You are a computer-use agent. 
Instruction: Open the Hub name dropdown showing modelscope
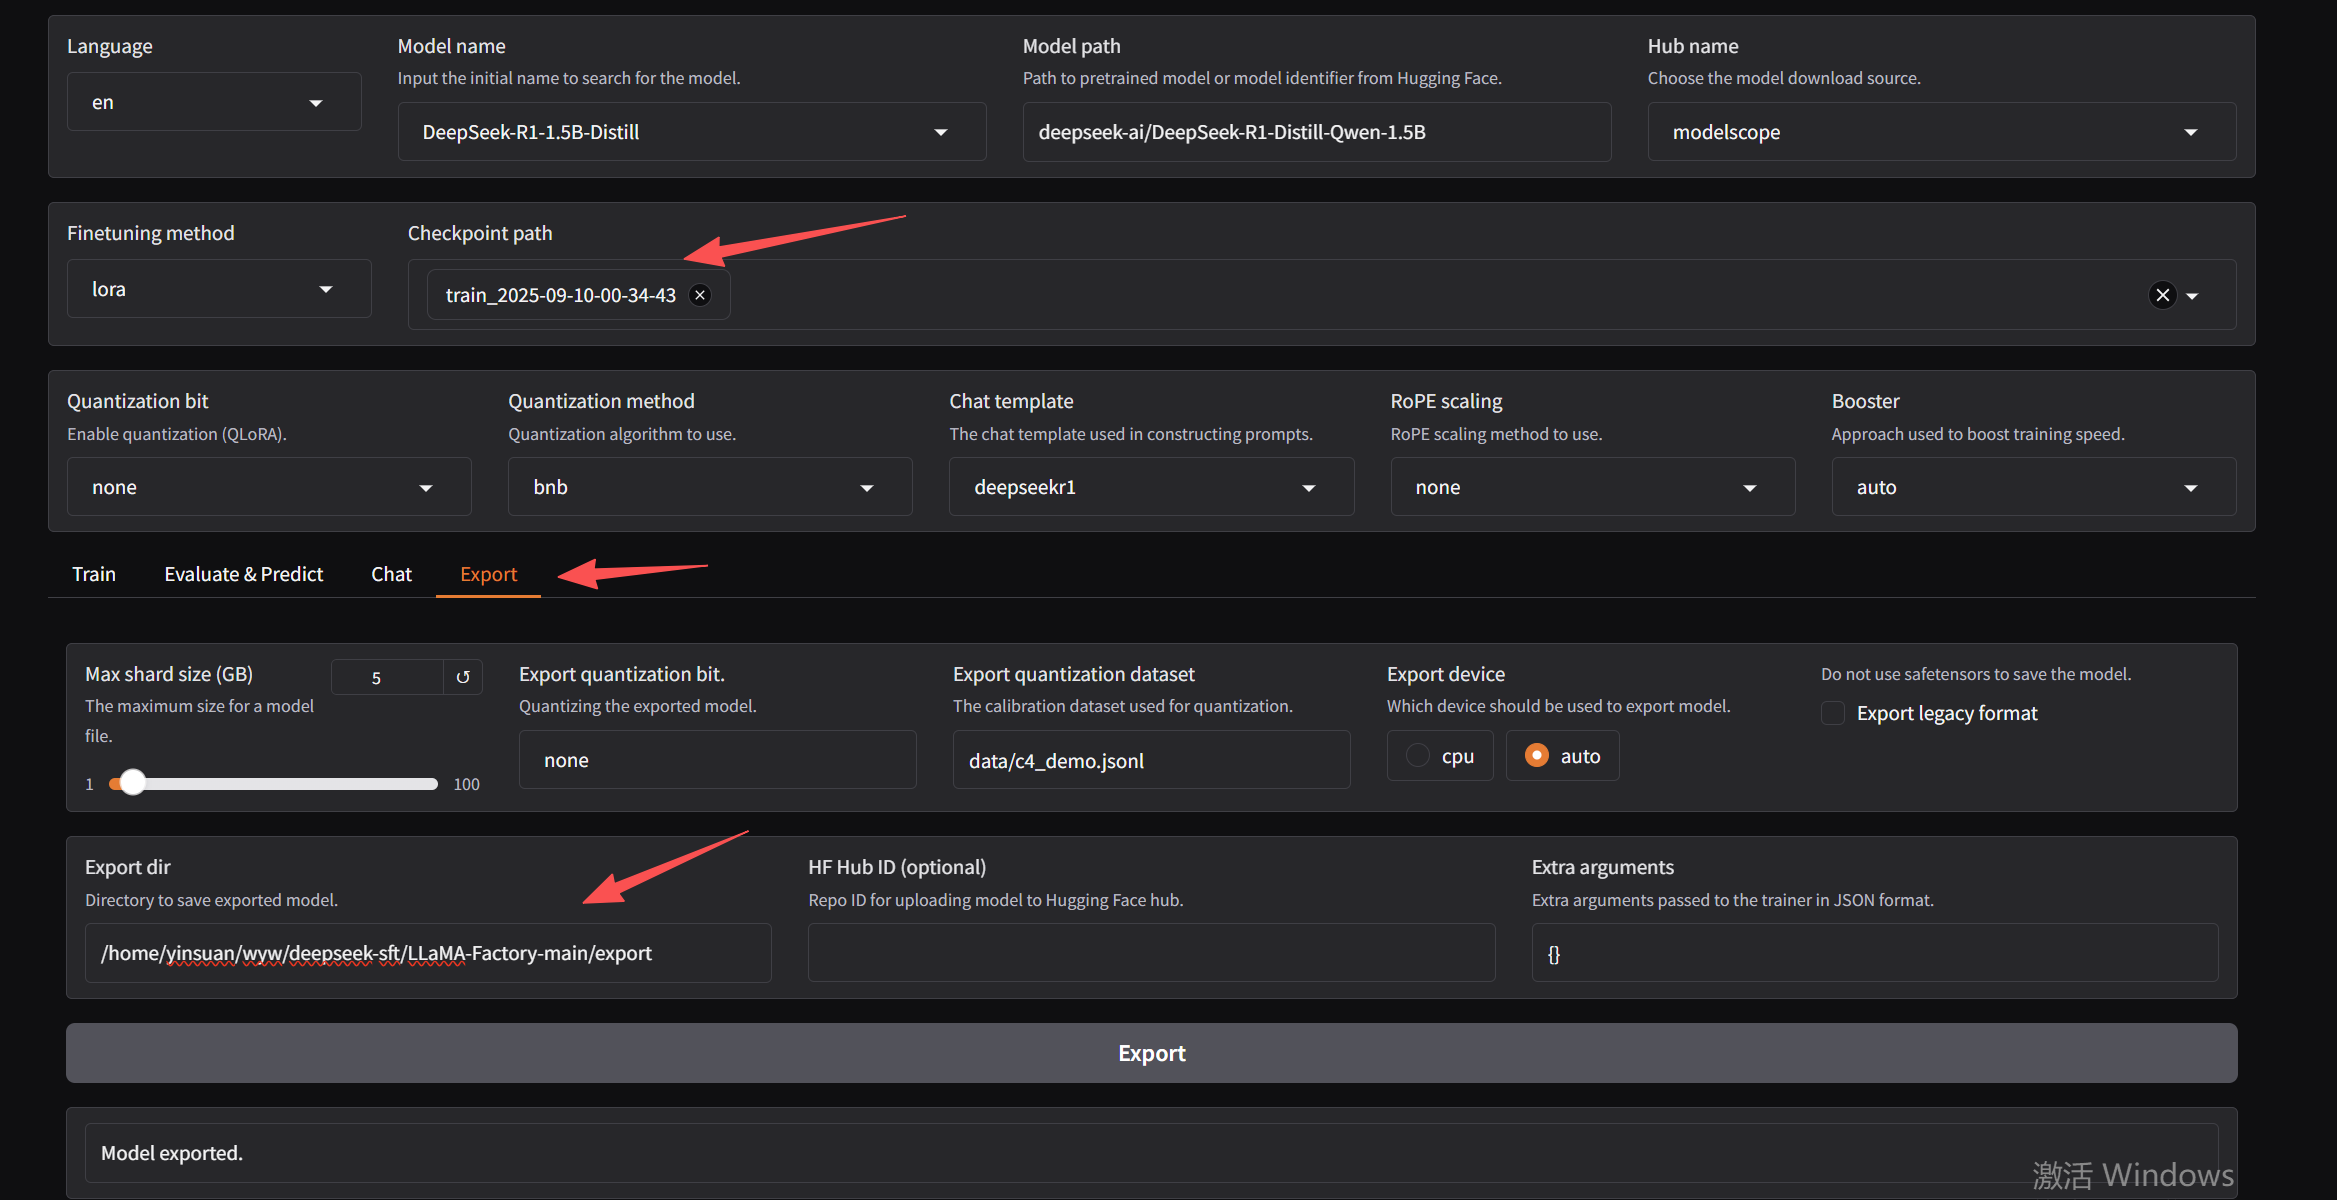[x=1941, y=132]
